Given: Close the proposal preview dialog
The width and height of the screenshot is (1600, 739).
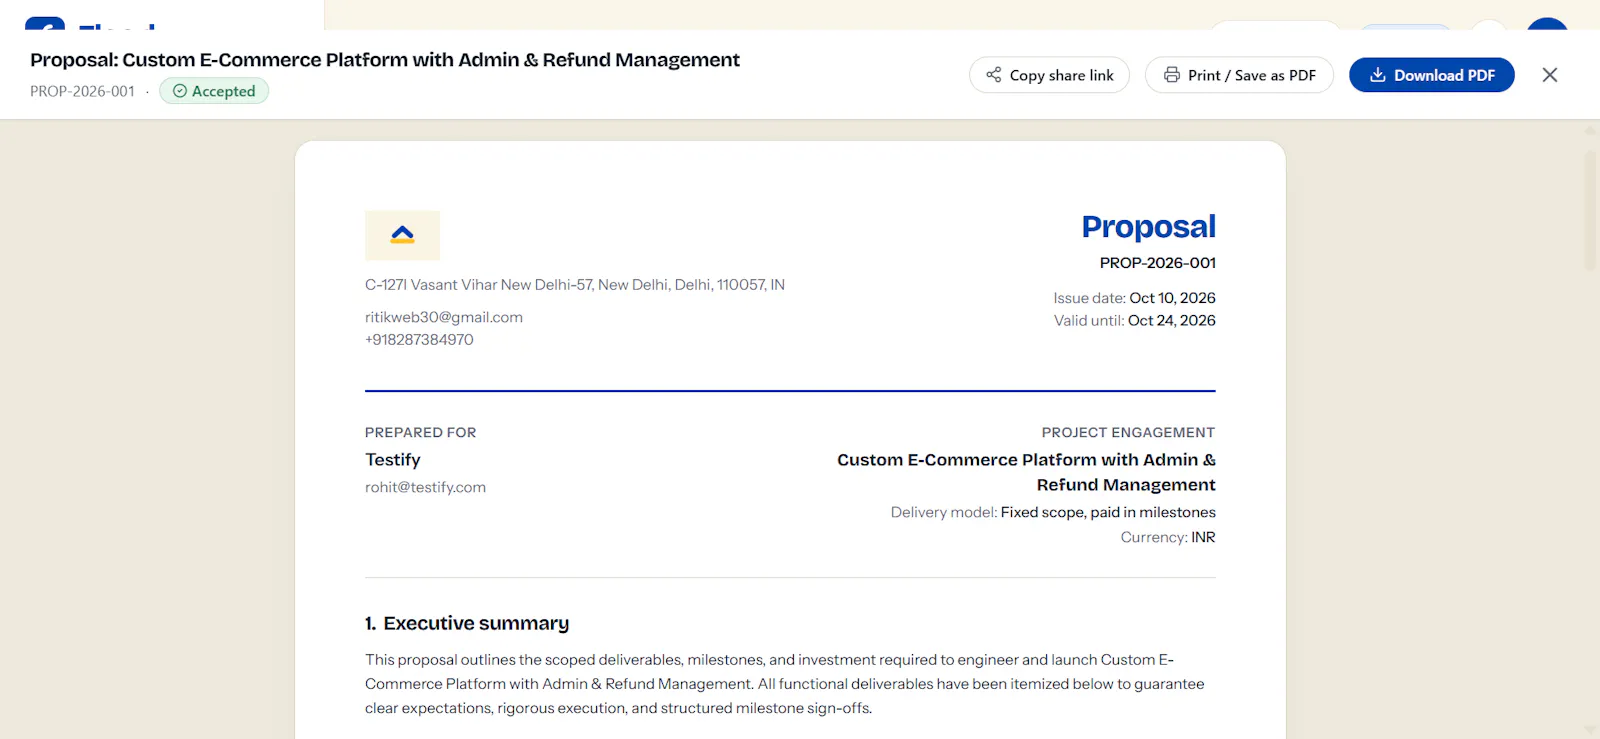Looking at the screenshot, I should tap(1550, 75).
